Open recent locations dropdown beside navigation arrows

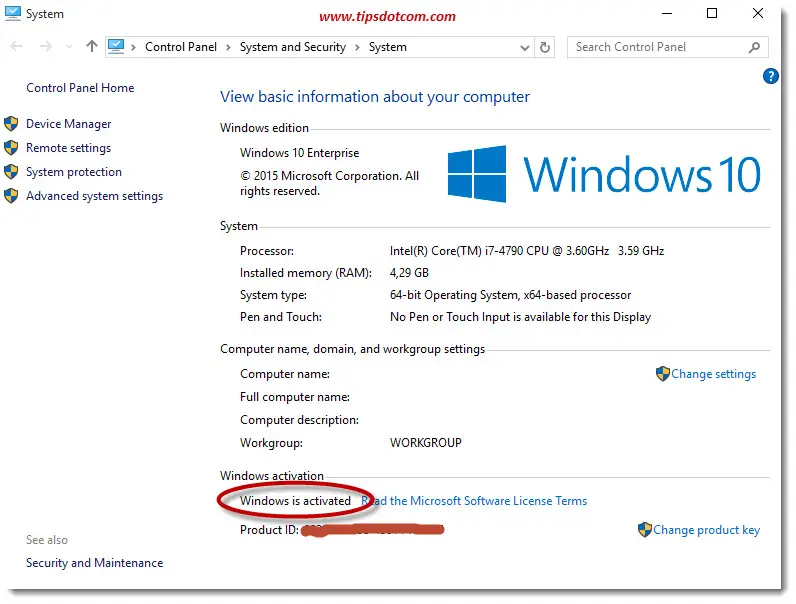69,47
